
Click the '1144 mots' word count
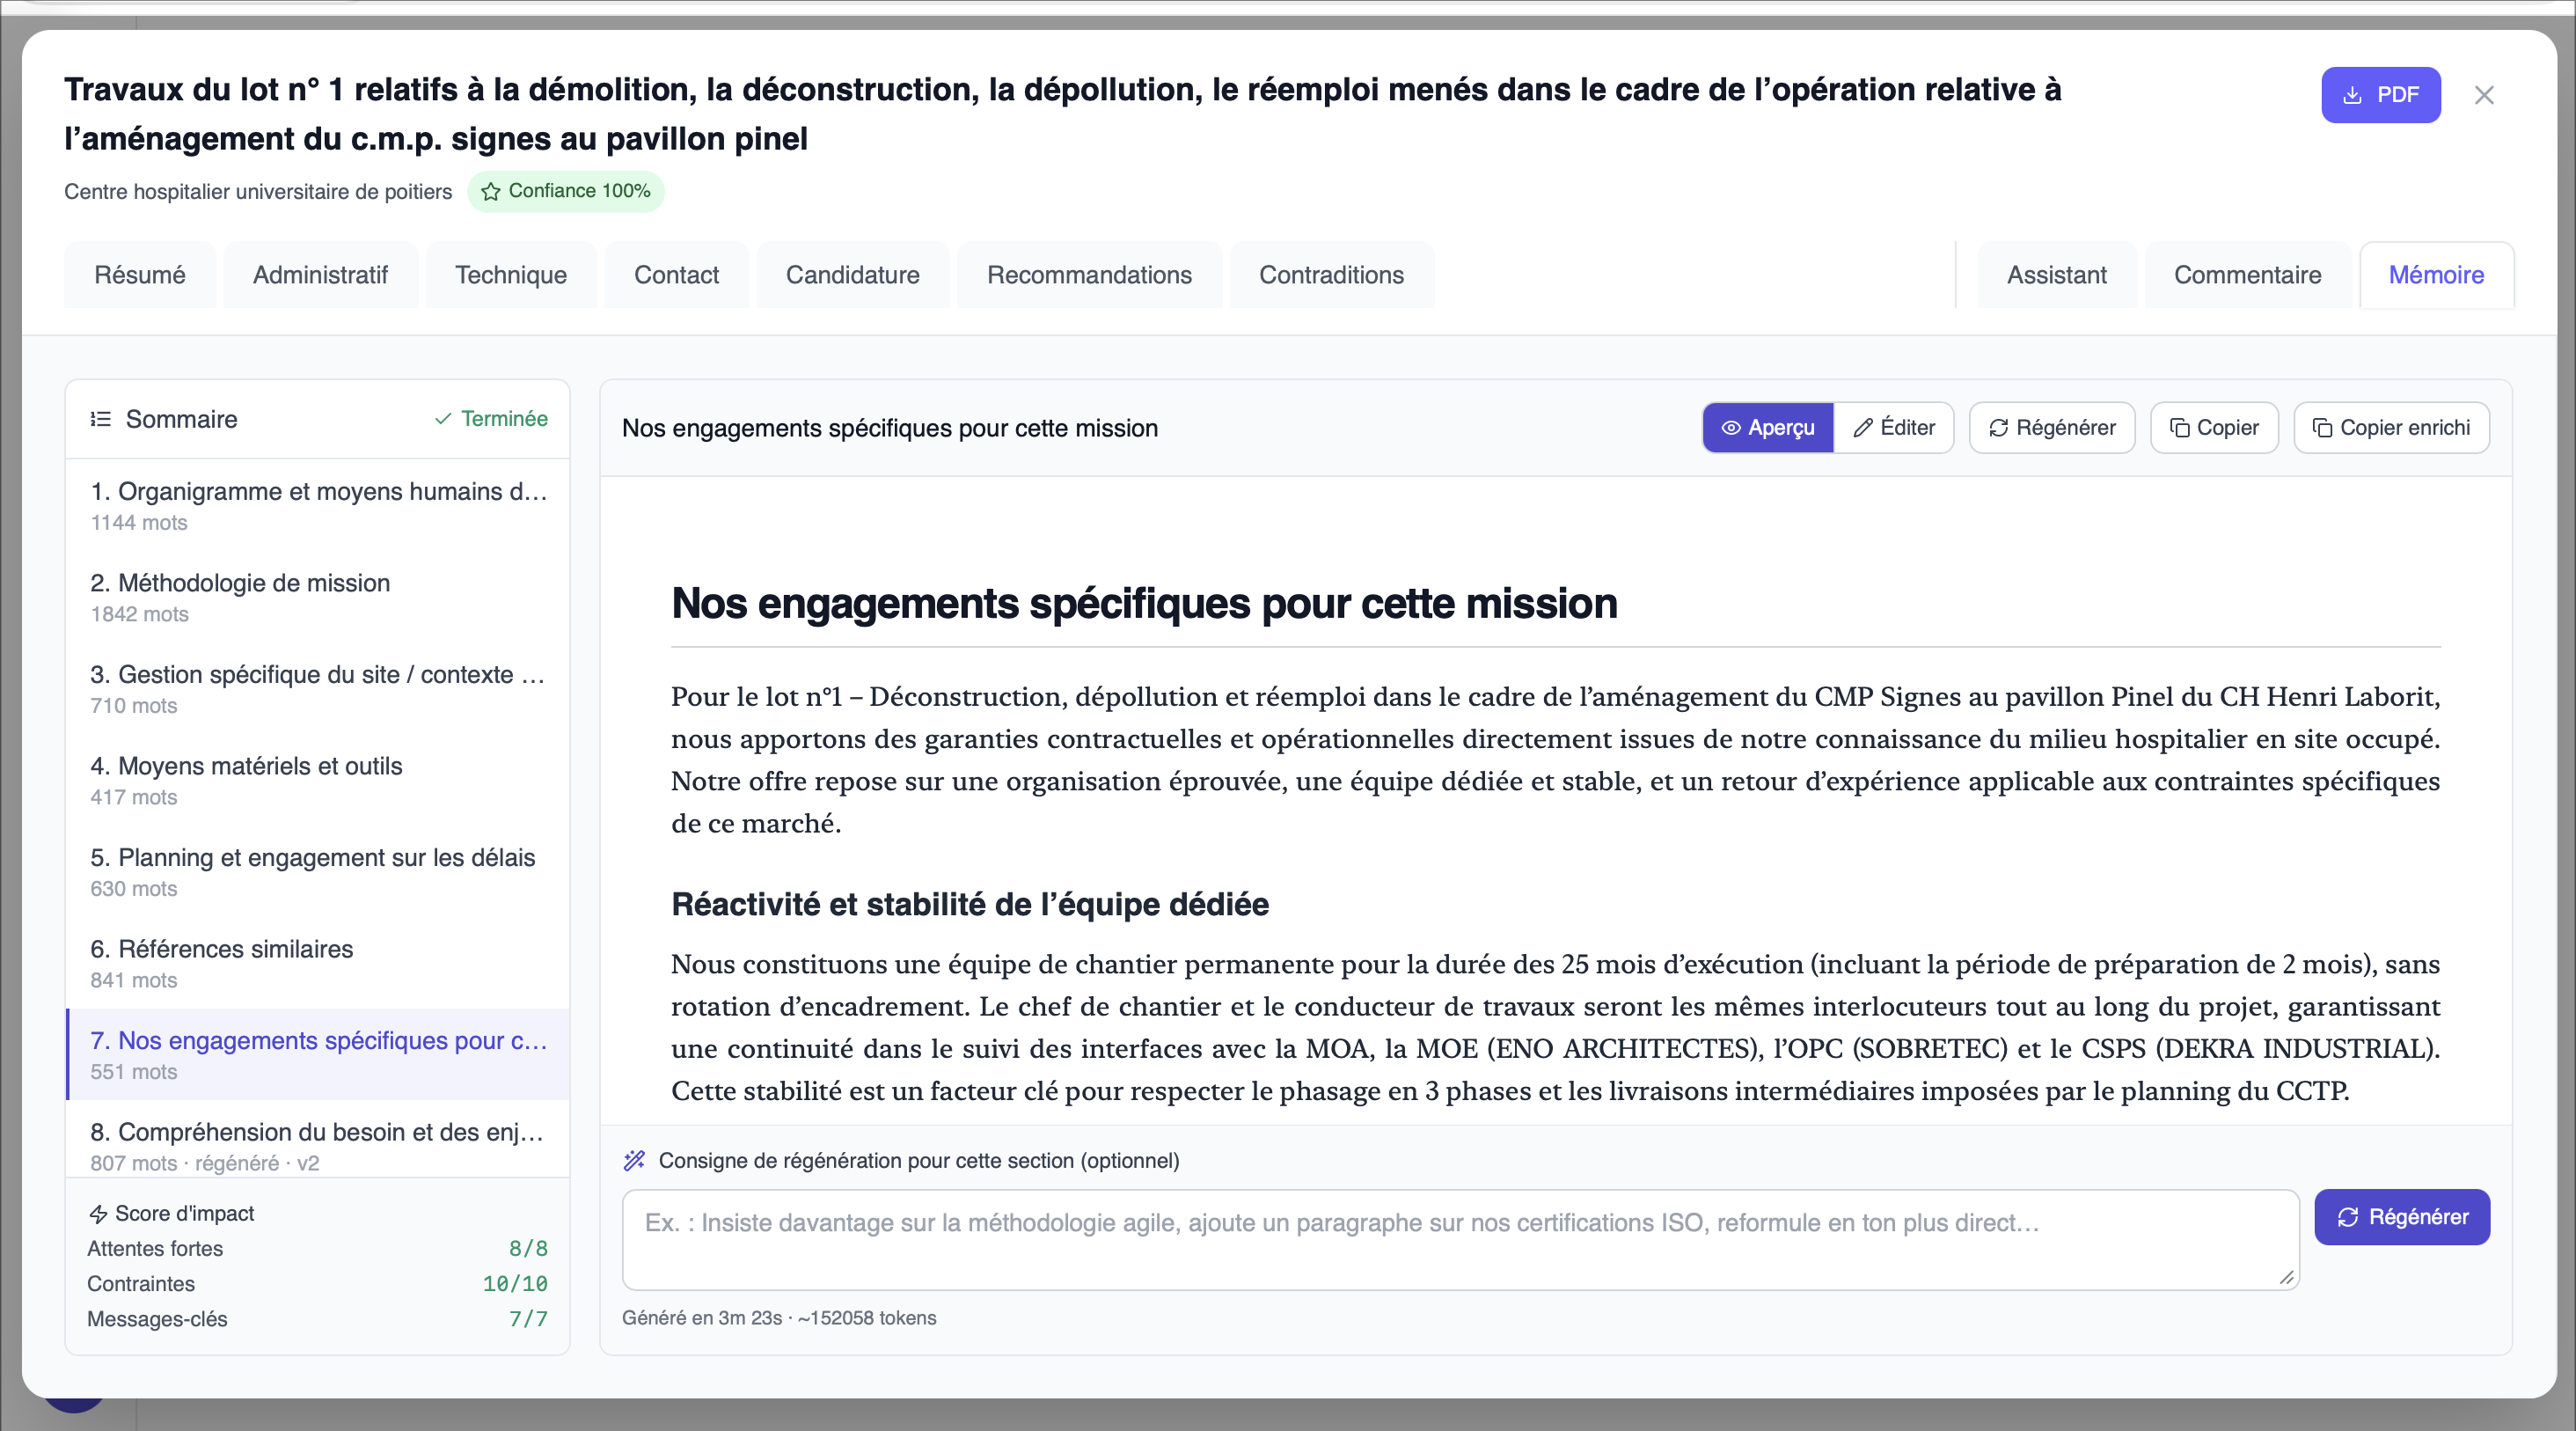point(139,523)
